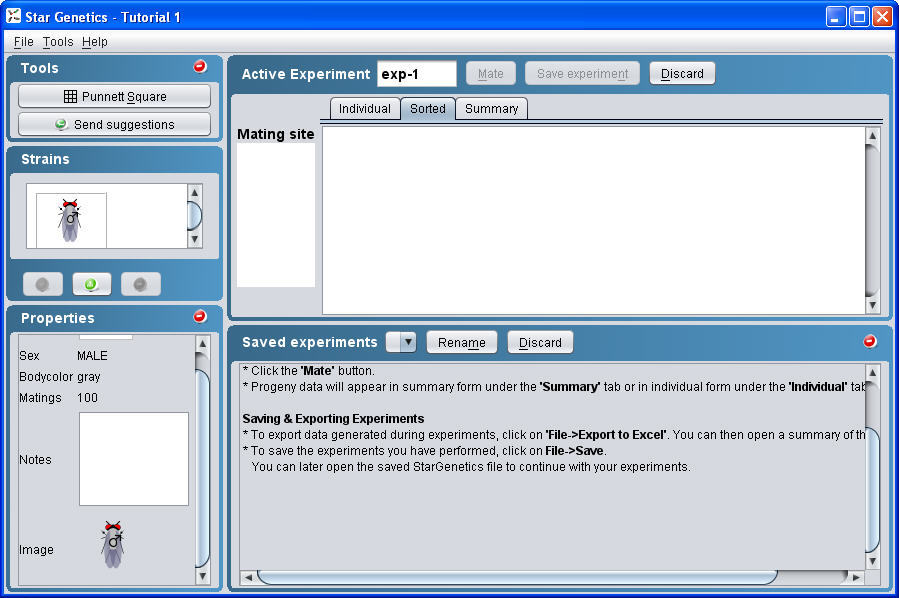Switch to the Summary tab
This screenshot has width=899, height=598.
pyautogui.click(x=491, y=108)
